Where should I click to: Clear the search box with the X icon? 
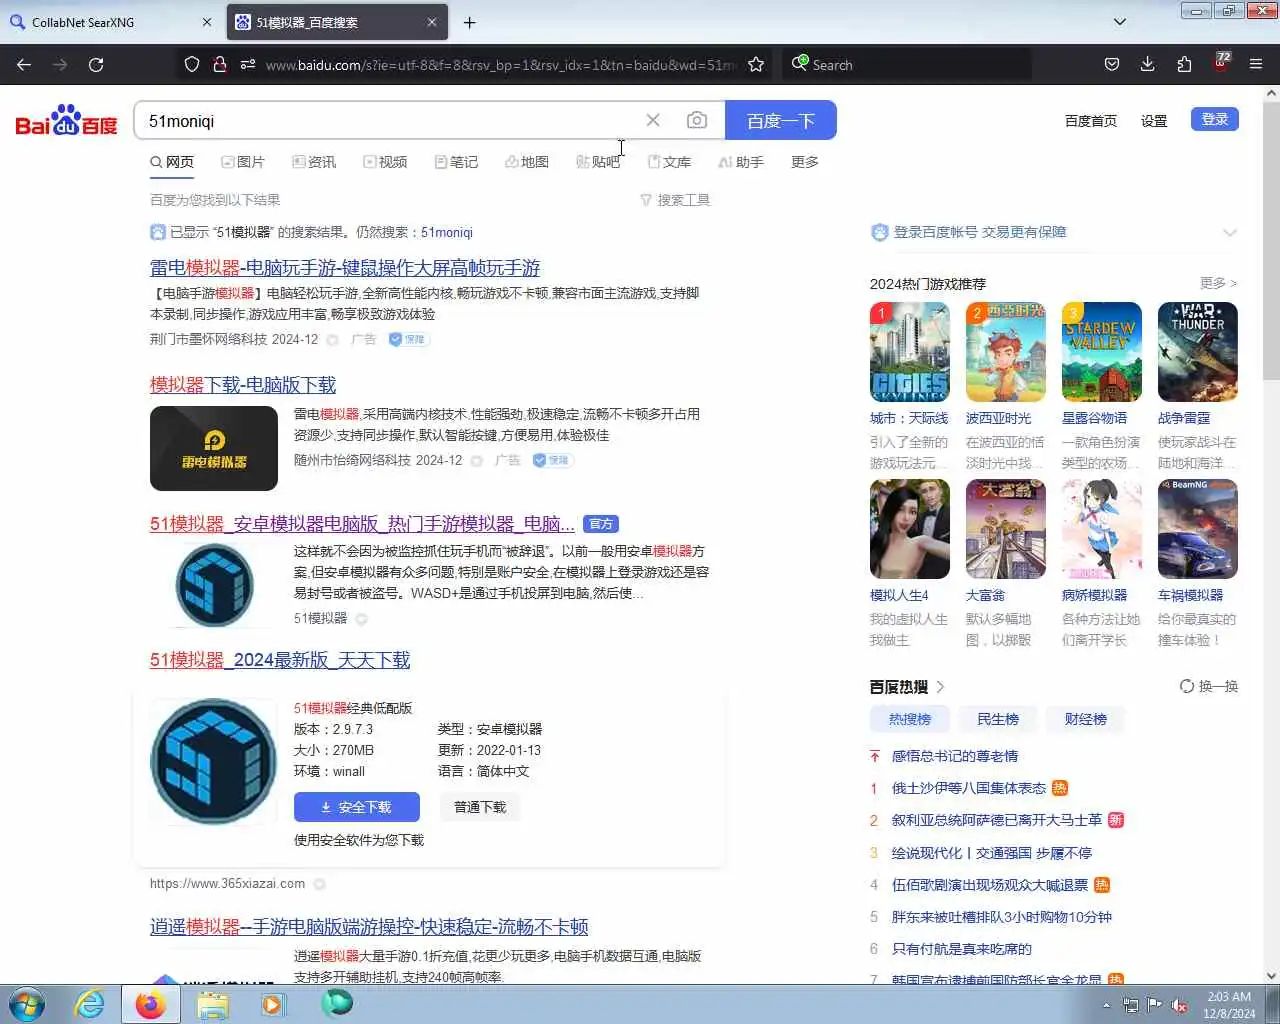coord(653,120)
